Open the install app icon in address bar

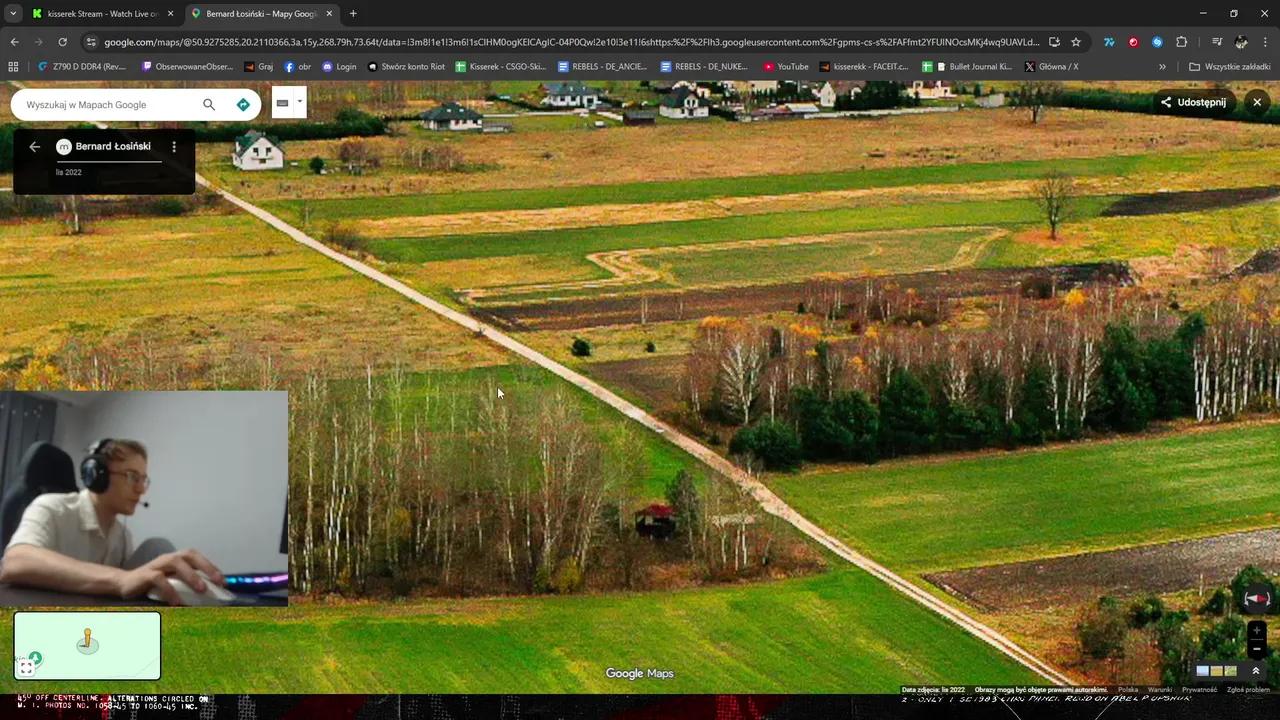[1054, 42]
